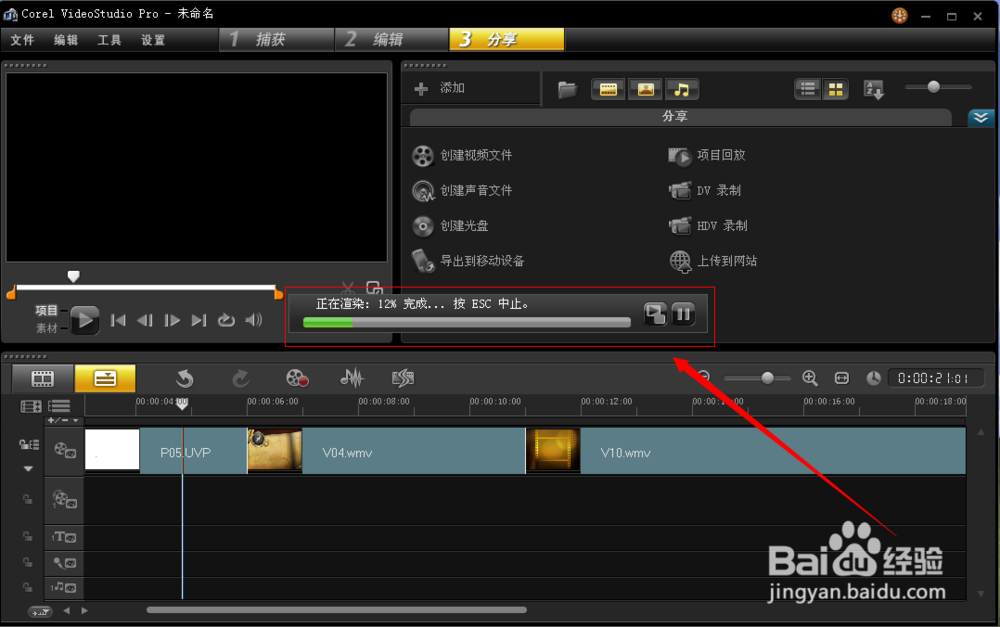Move the preview scrubber handle
Viewport: 1000px width, 627px height.
(x=73, y=276)
